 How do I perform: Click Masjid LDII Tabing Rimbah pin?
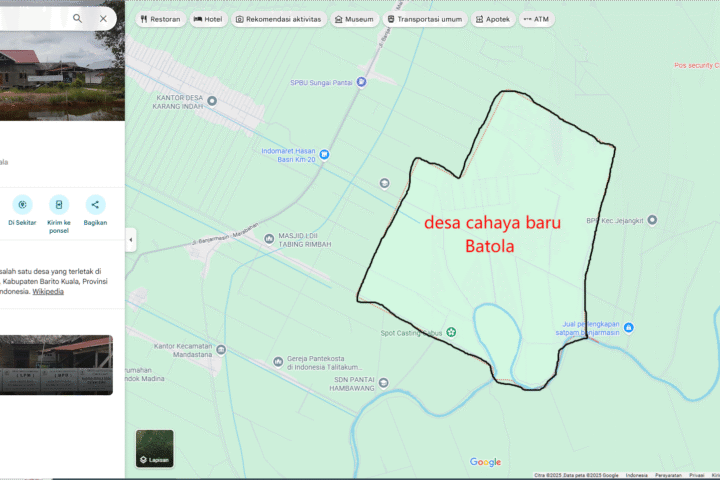(269, 239)
